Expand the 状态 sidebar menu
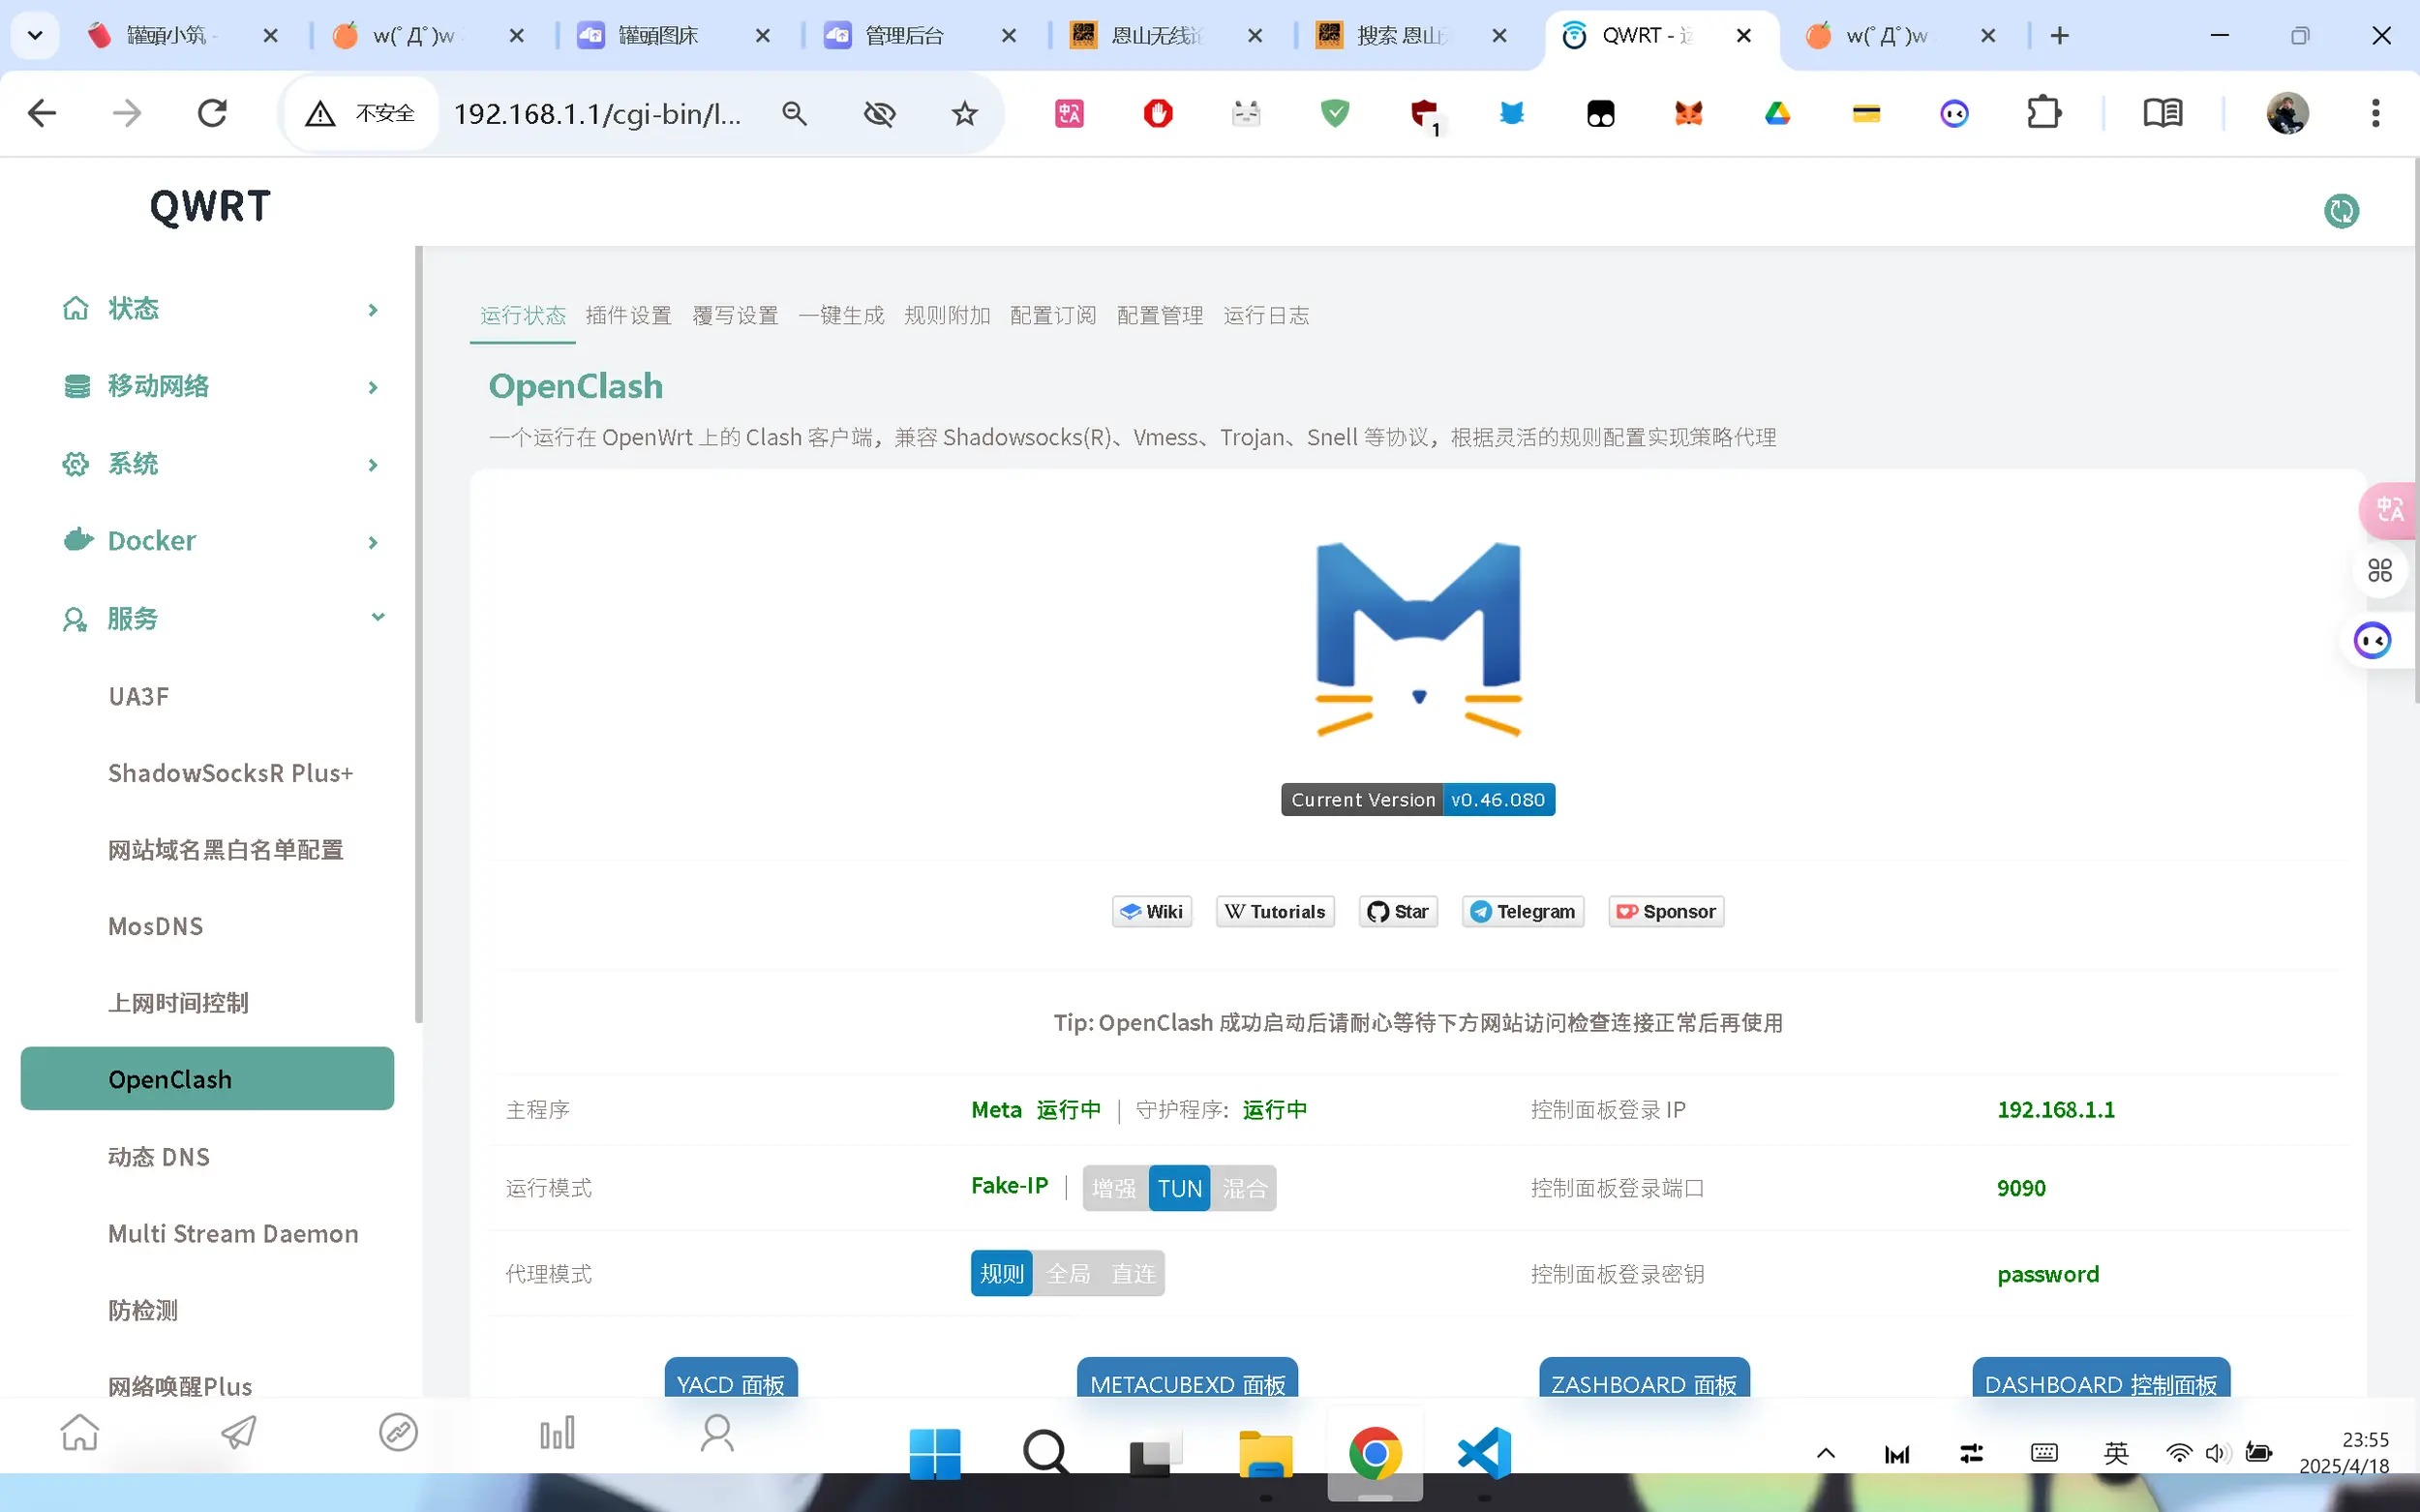2420x1512 pixels. 207,309
